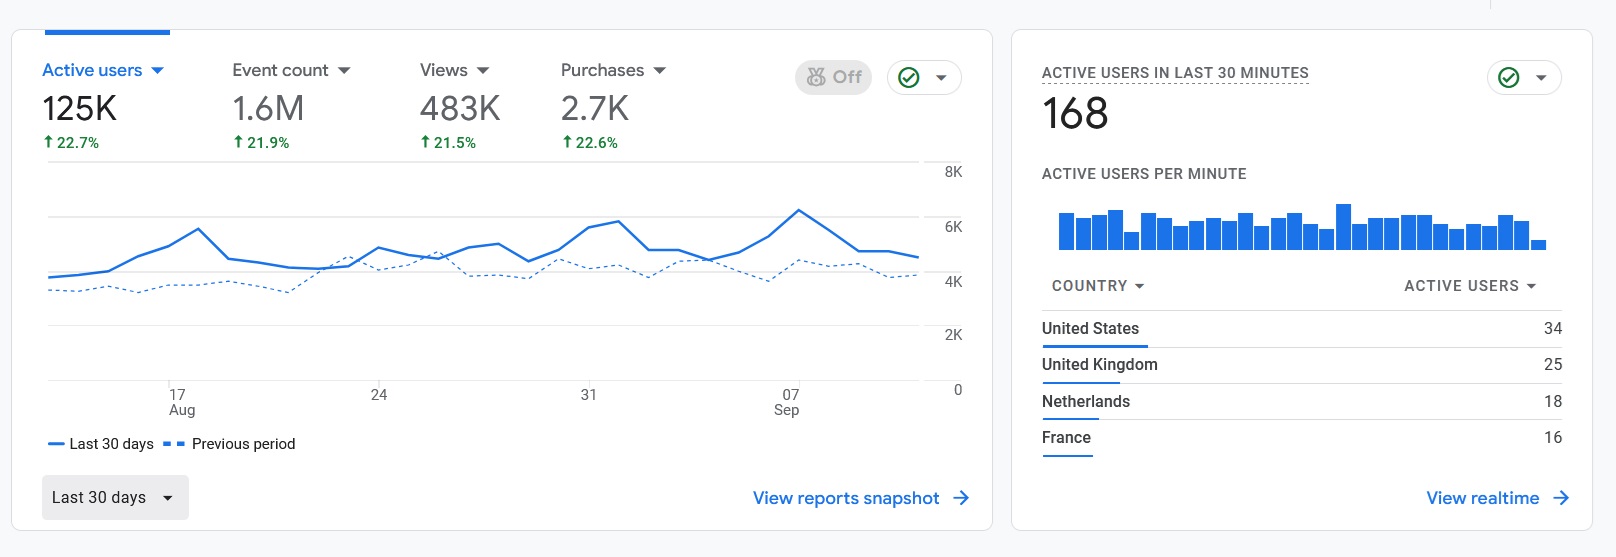
Task: Click the Active Users in Last 30 Minutes heading
Action: click(x=1175, y=73)
